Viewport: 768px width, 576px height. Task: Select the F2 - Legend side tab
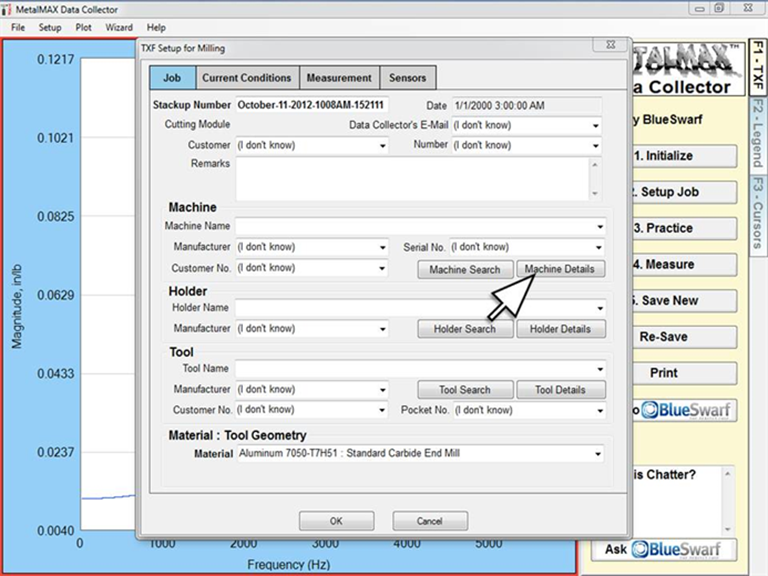757,134
